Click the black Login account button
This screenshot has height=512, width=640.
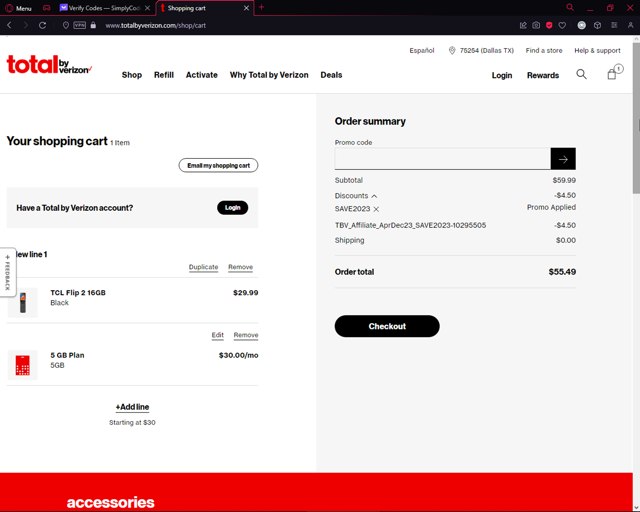(232, 208)
